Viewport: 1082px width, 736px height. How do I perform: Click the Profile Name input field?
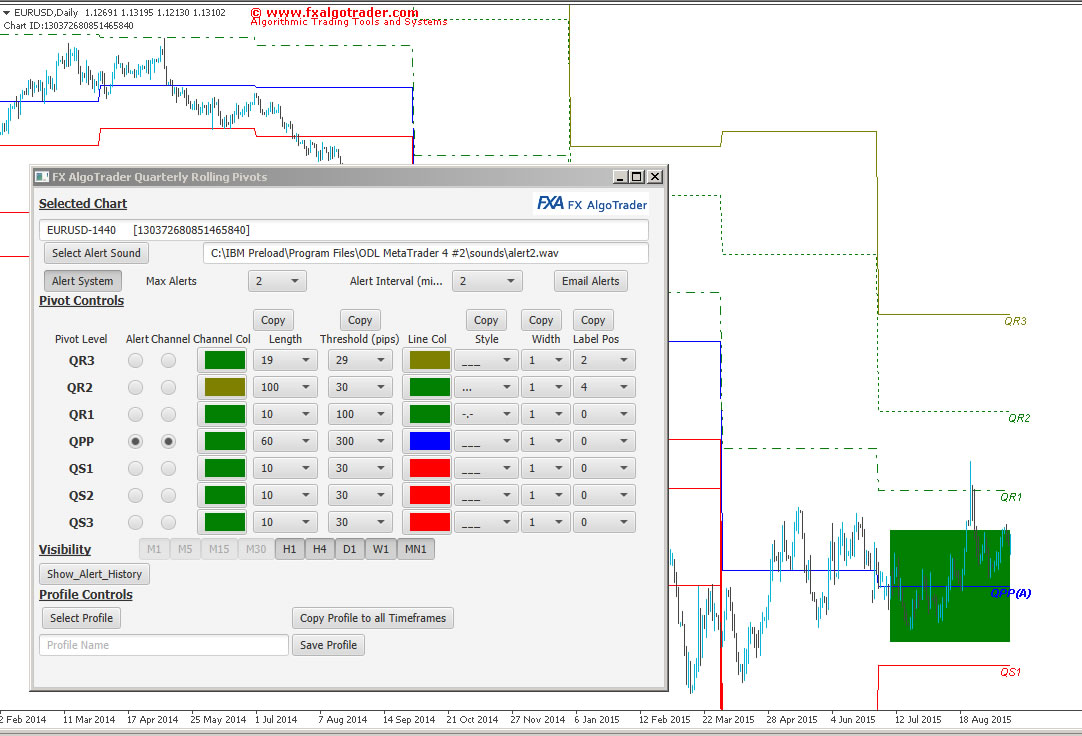[164, 645]
